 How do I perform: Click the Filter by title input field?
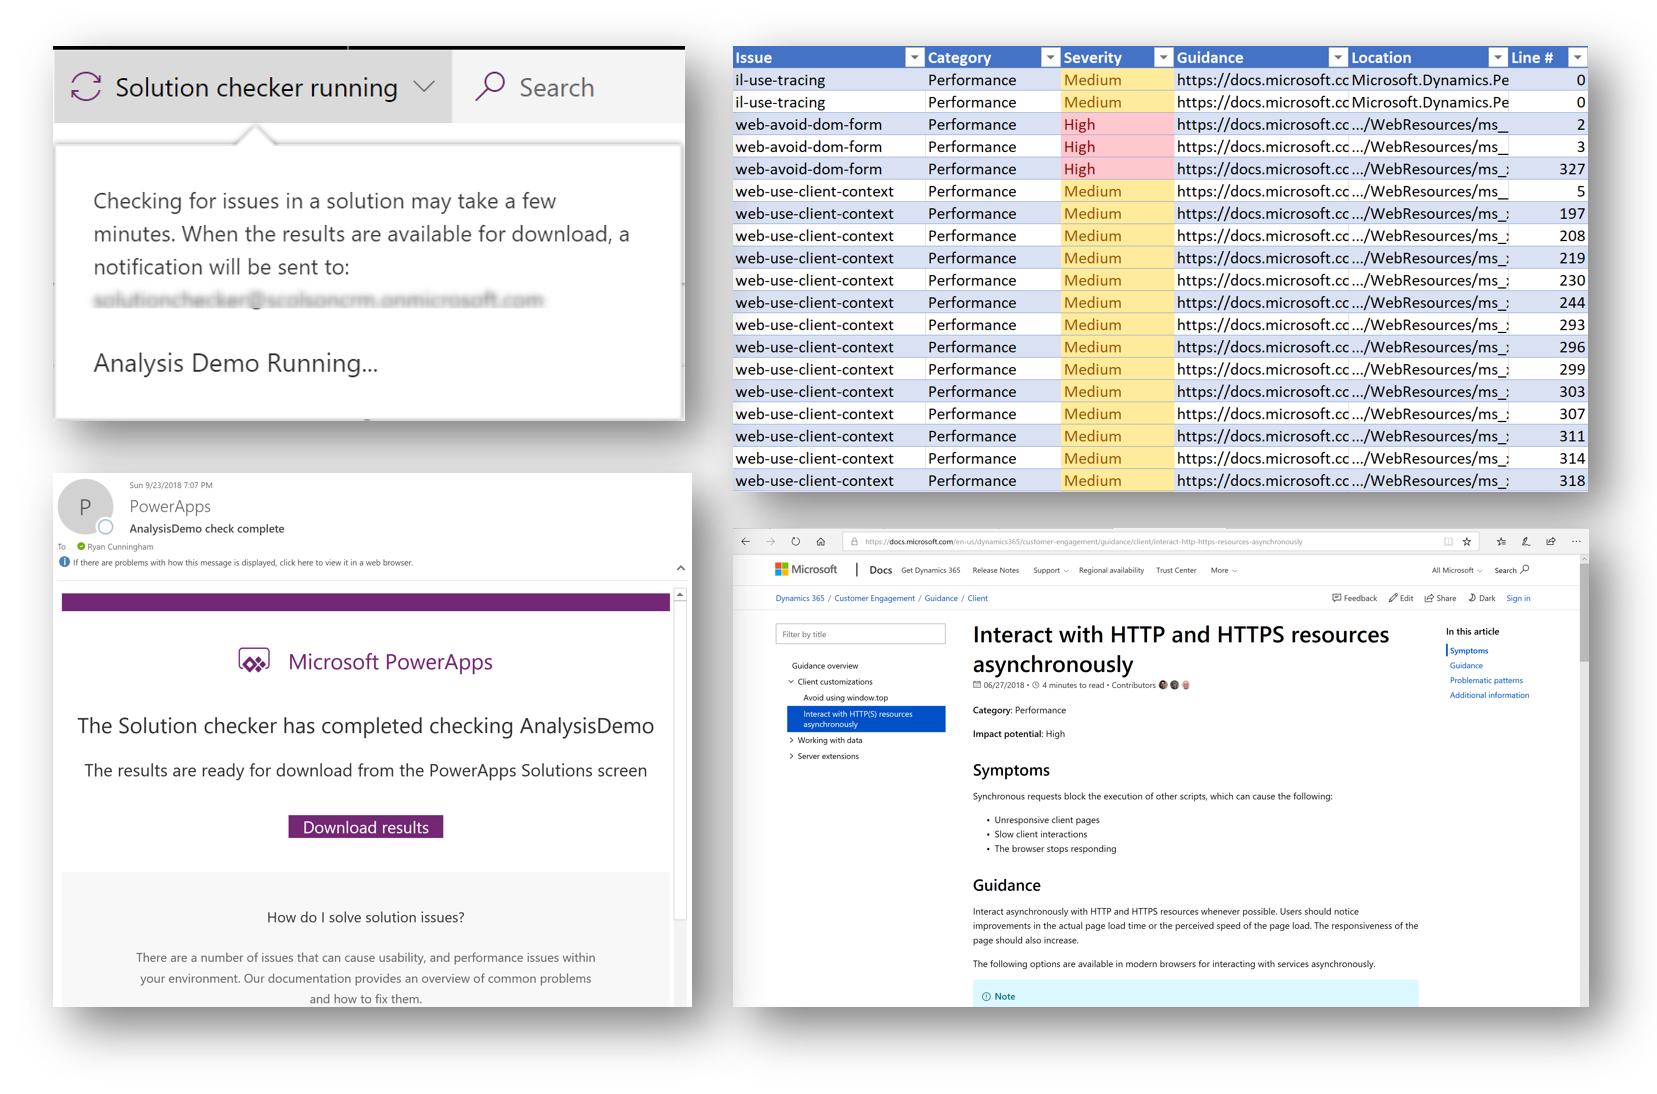(860, 633)
